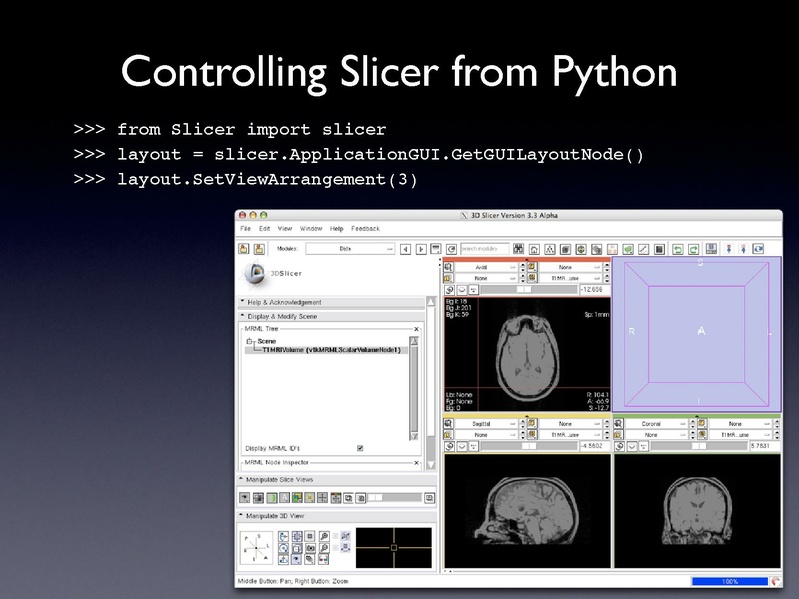Open the Edit menu
The height and width of the screenshot is (599, 799).
(264, 229)
